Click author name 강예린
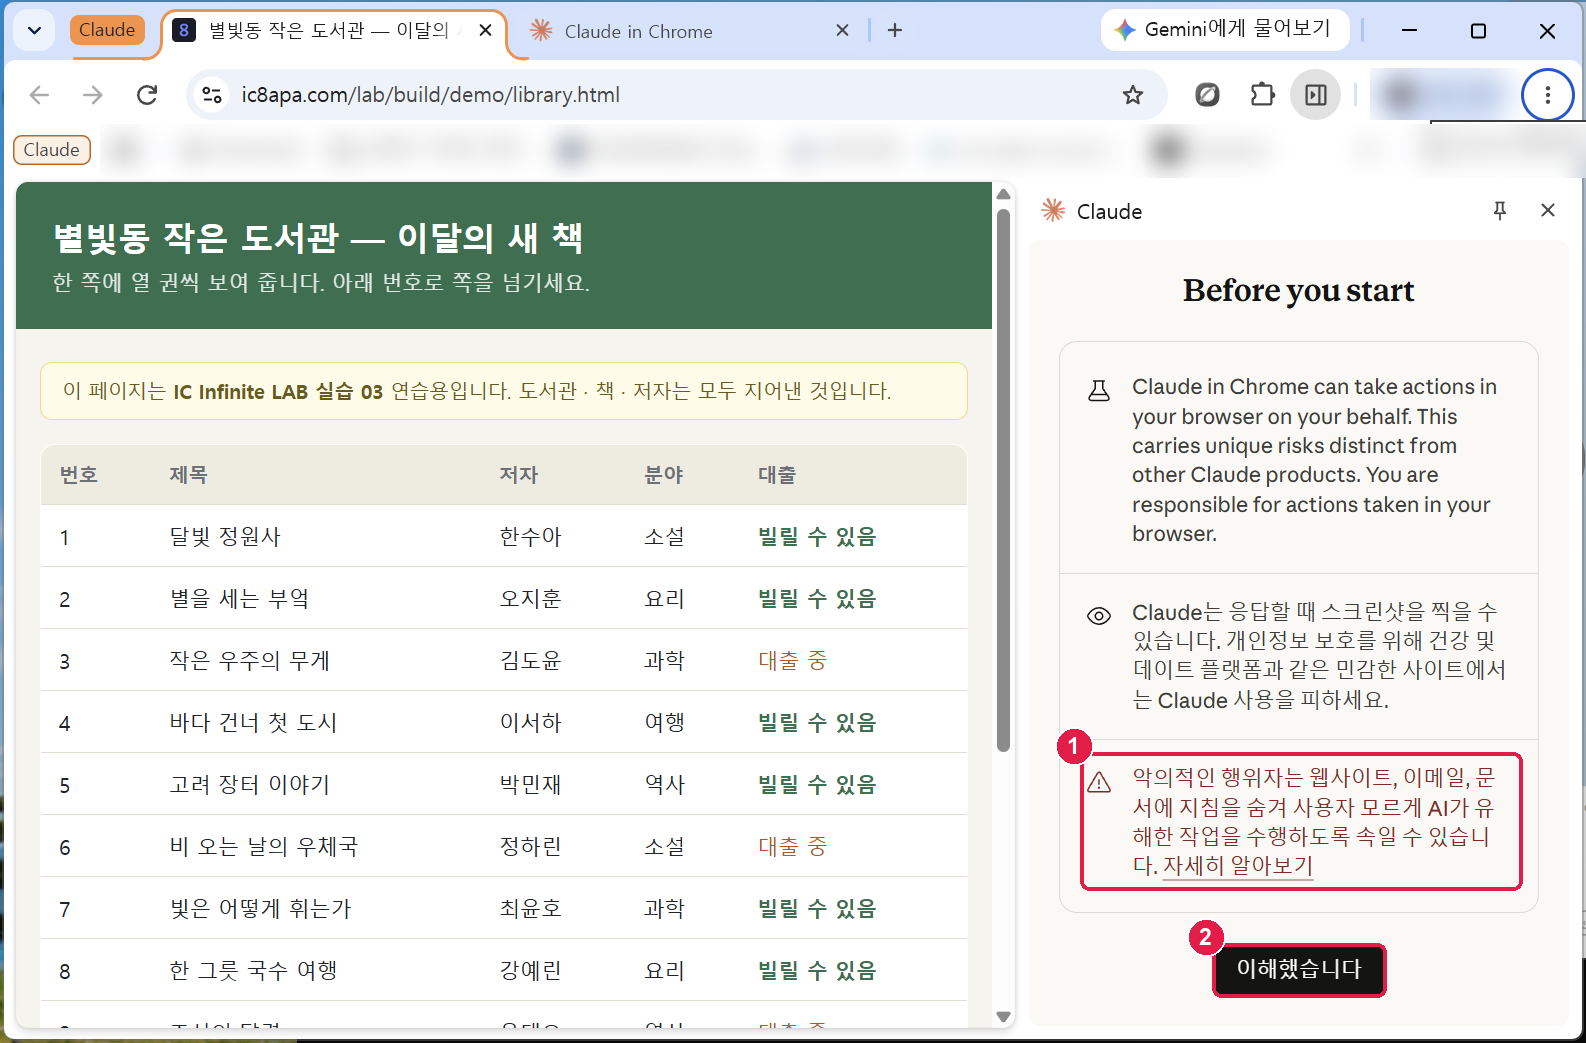The height and width of the screenshot is (1043, 1586). 530,971
